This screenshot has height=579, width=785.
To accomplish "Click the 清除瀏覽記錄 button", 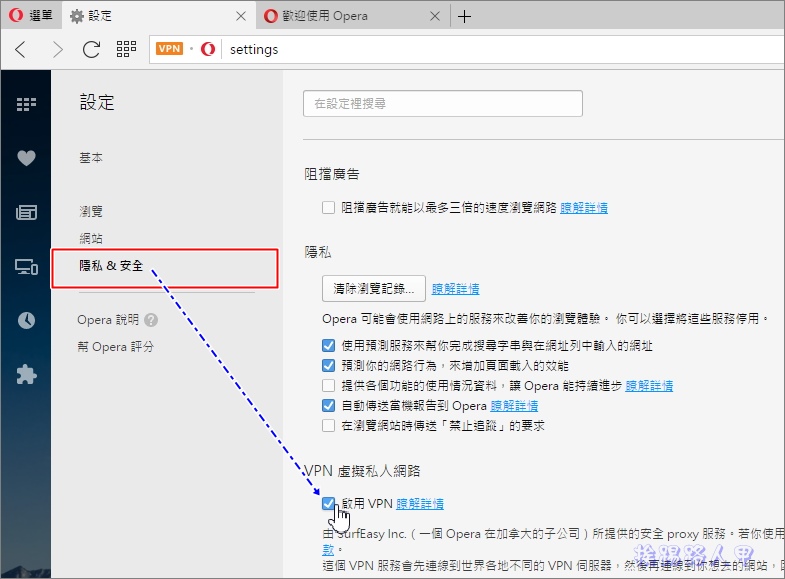I will click(x=373, y=288).
